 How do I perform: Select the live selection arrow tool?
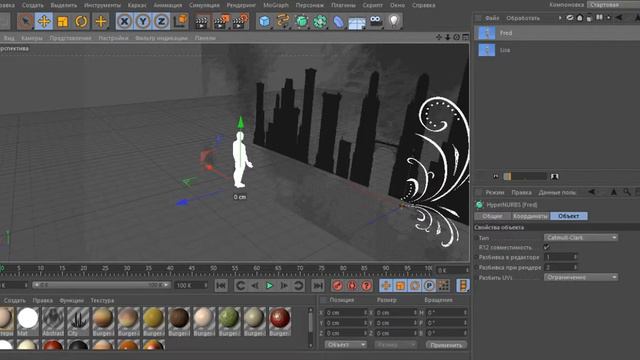pos(25,21)
